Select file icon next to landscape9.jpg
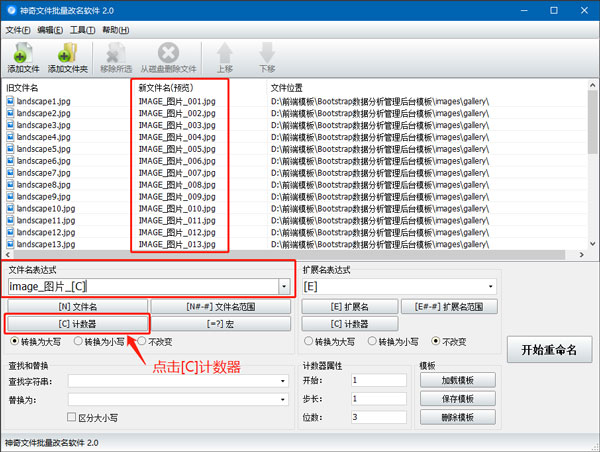600x452 pixels. [x=10, y=196]
